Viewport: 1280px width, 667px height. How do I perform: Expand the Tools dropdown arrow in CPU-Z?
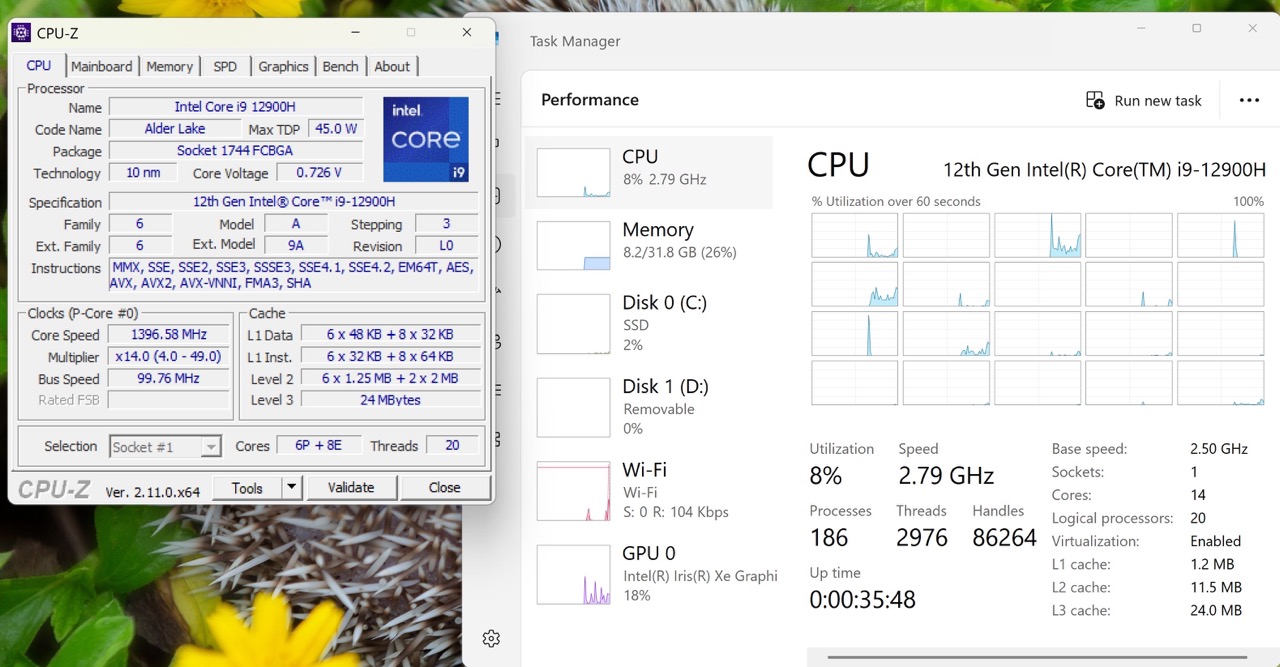(291, 488)
